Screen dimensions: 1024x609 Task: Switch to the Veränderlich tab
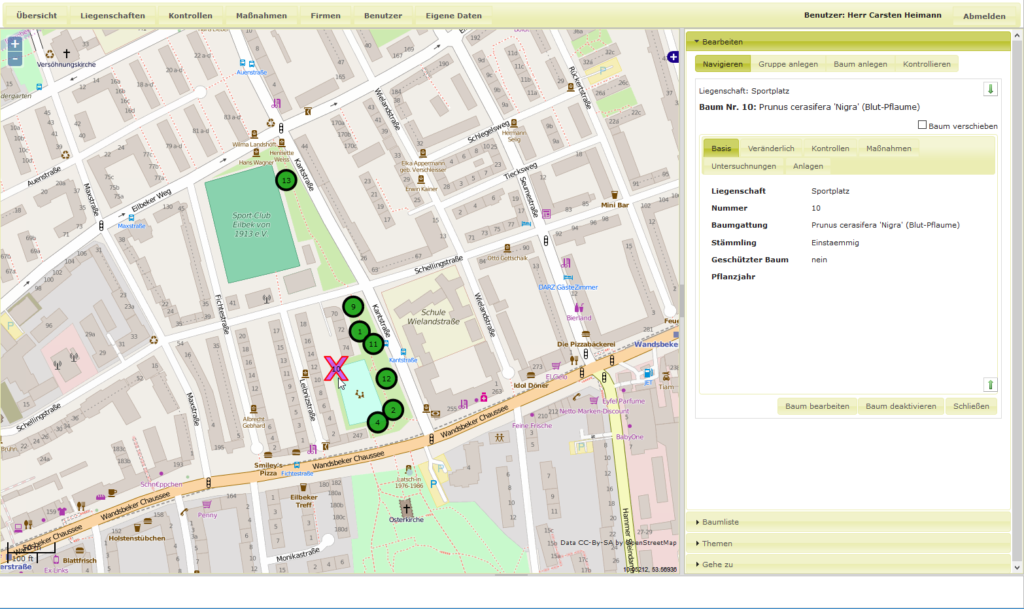click(771, 148)
